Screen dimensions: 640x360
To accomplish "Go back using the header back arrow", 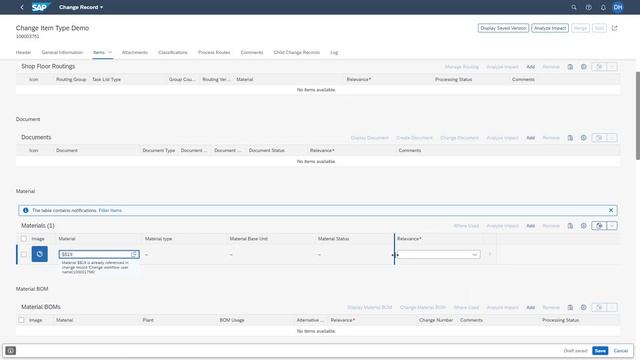I will tap(22, 7).
